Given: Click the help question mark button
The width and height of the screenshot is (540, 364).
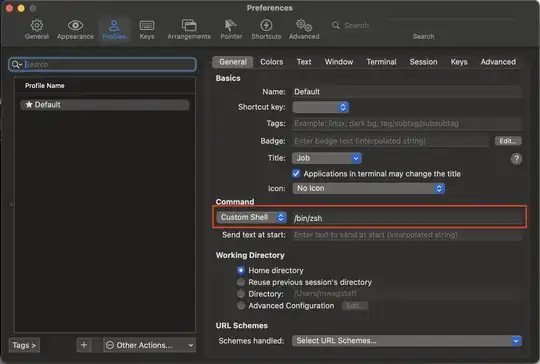Looking at the screenshot, I should (x=516, y=159).
